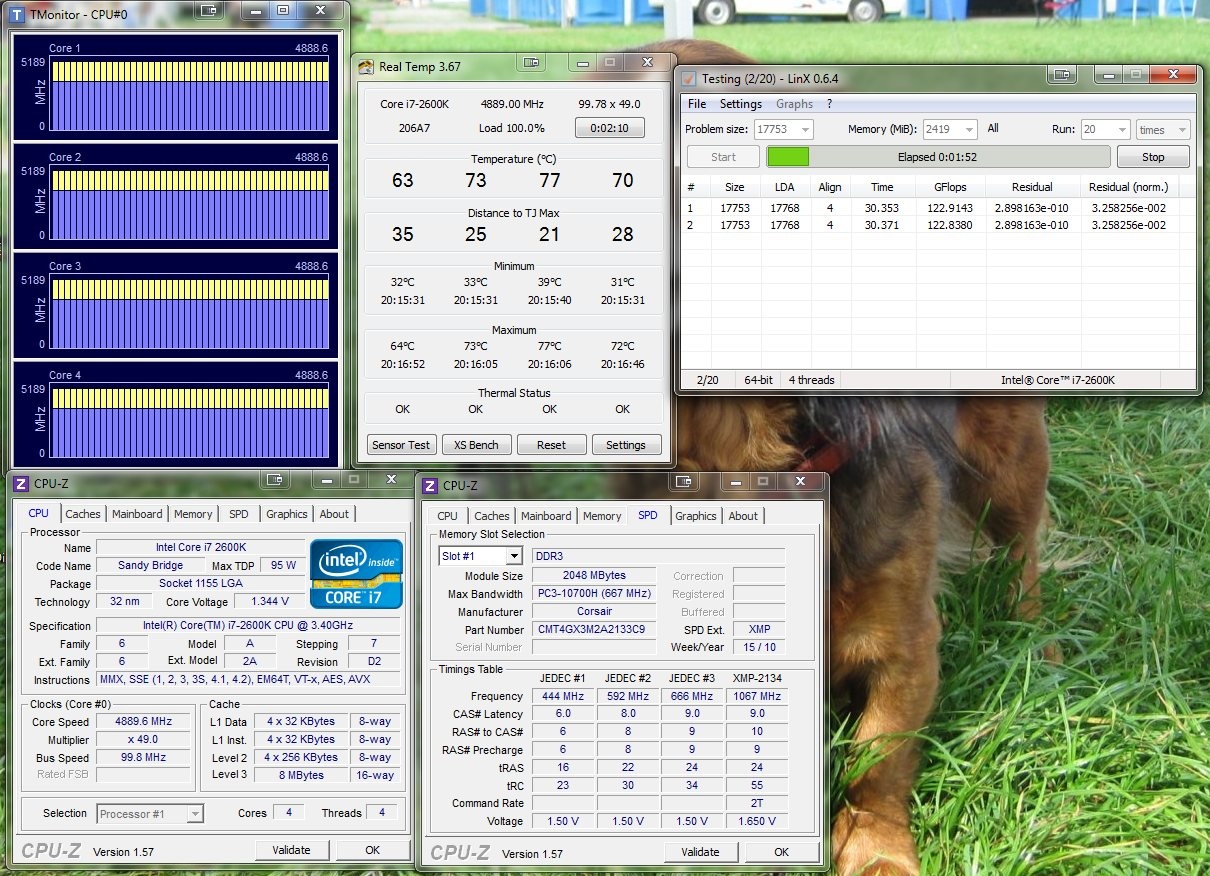Click the Reset button in Real Temp

coord(551,445)
